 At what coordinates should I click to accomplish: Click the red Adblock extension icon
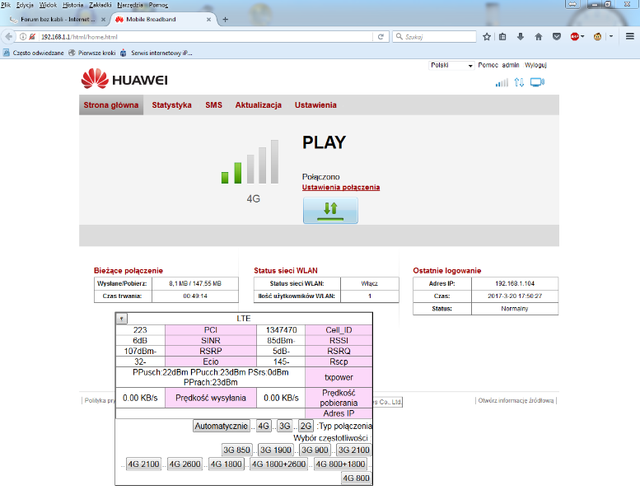point(575,37)
